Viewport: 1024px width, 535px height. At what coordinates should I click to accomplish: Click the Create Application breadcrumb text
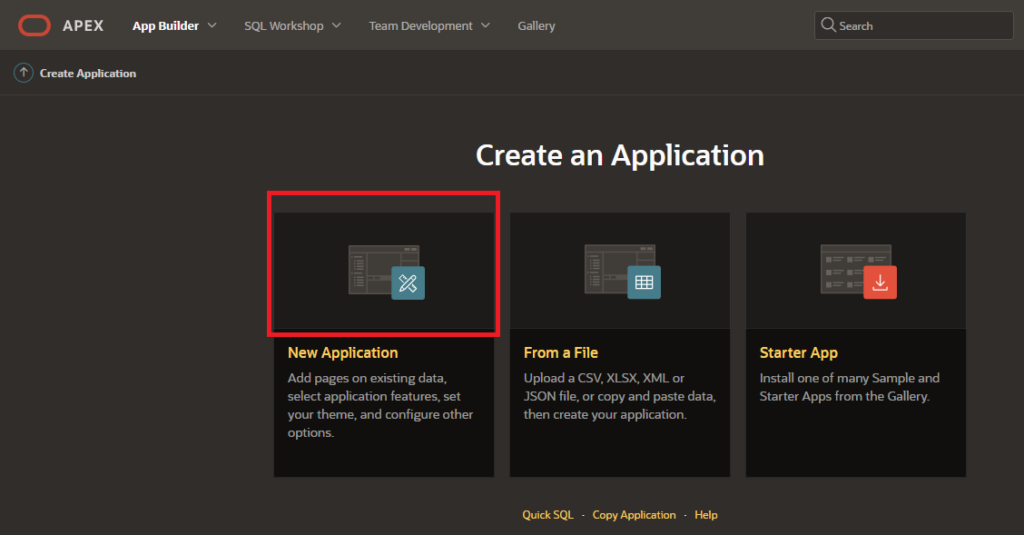click(88, 73)
